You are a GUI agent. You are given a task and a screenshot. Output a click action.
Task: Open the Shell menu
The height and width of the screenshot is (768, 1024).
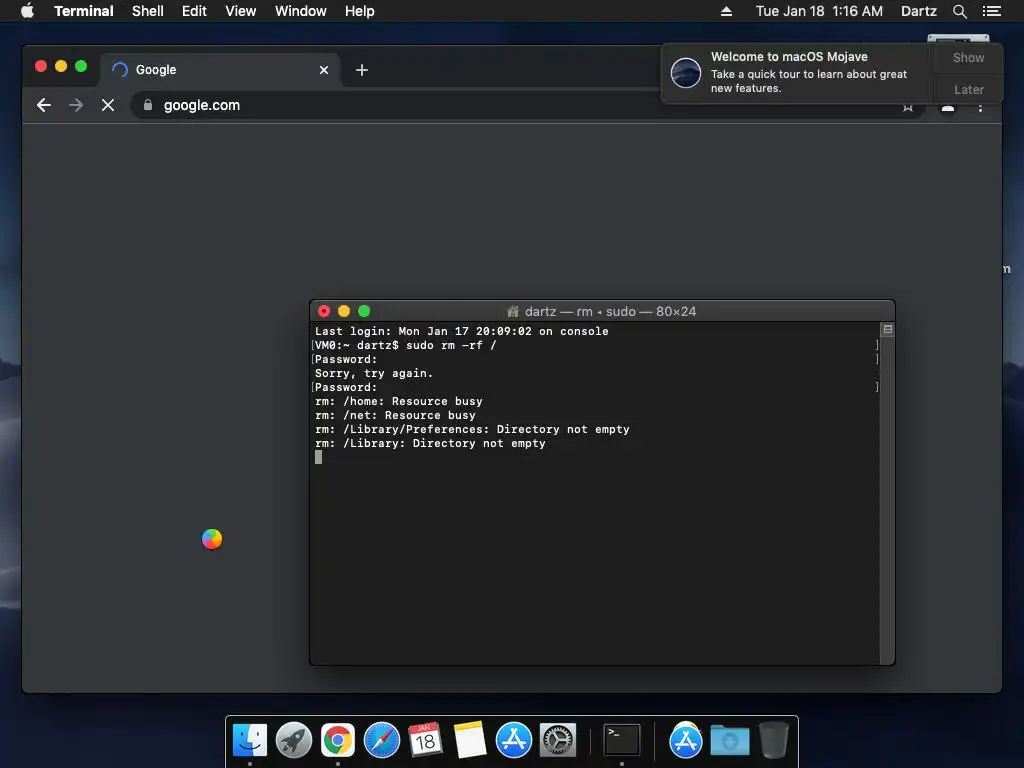[148, 11]
